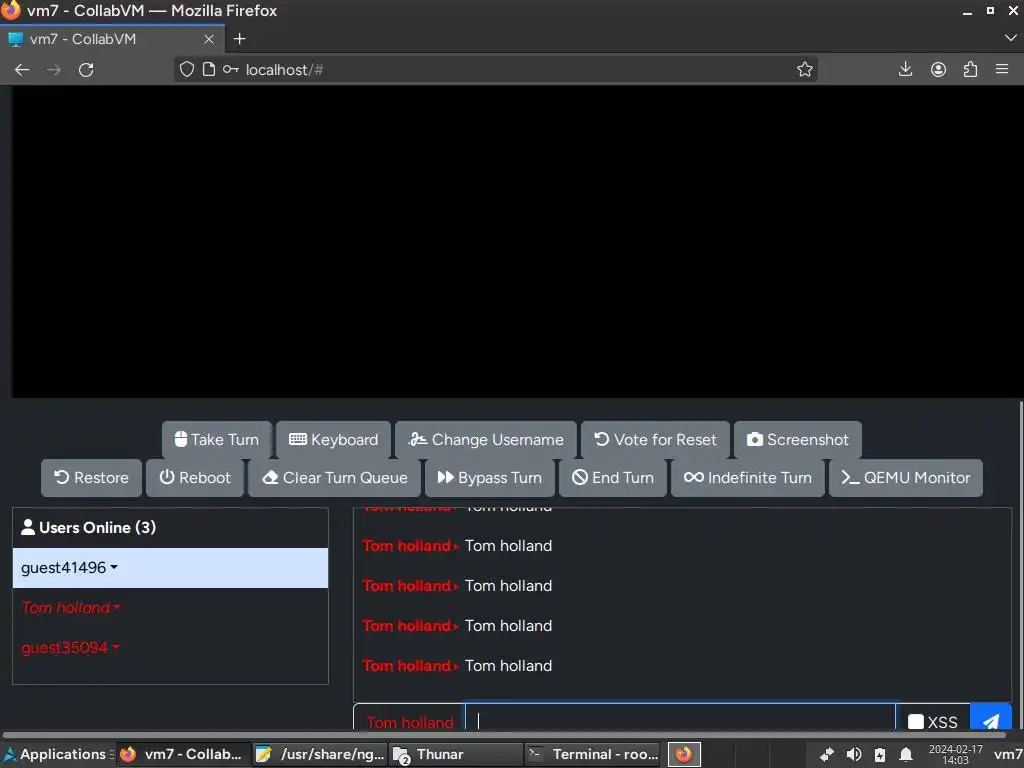
Task: Go back in Firefox
Action: point(22,70)
